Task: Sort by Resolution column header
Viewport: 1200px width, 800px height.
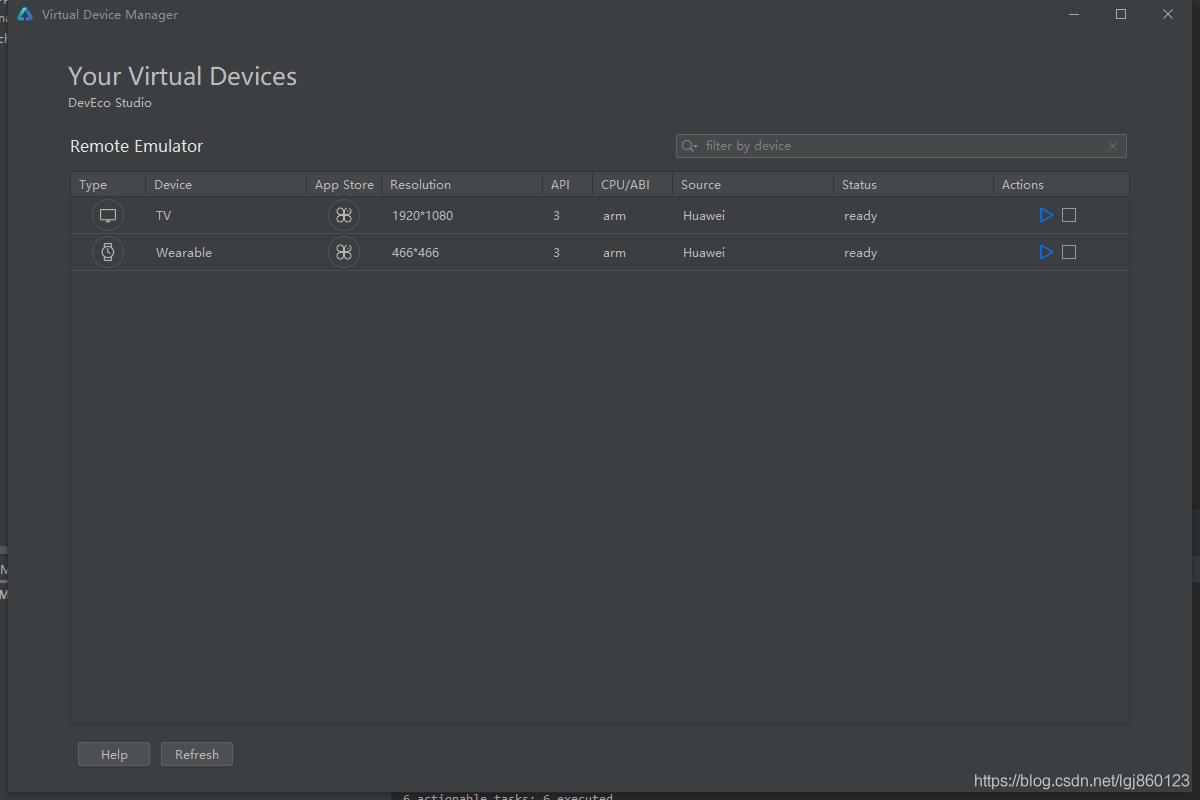Action: [x=462, y=184]
